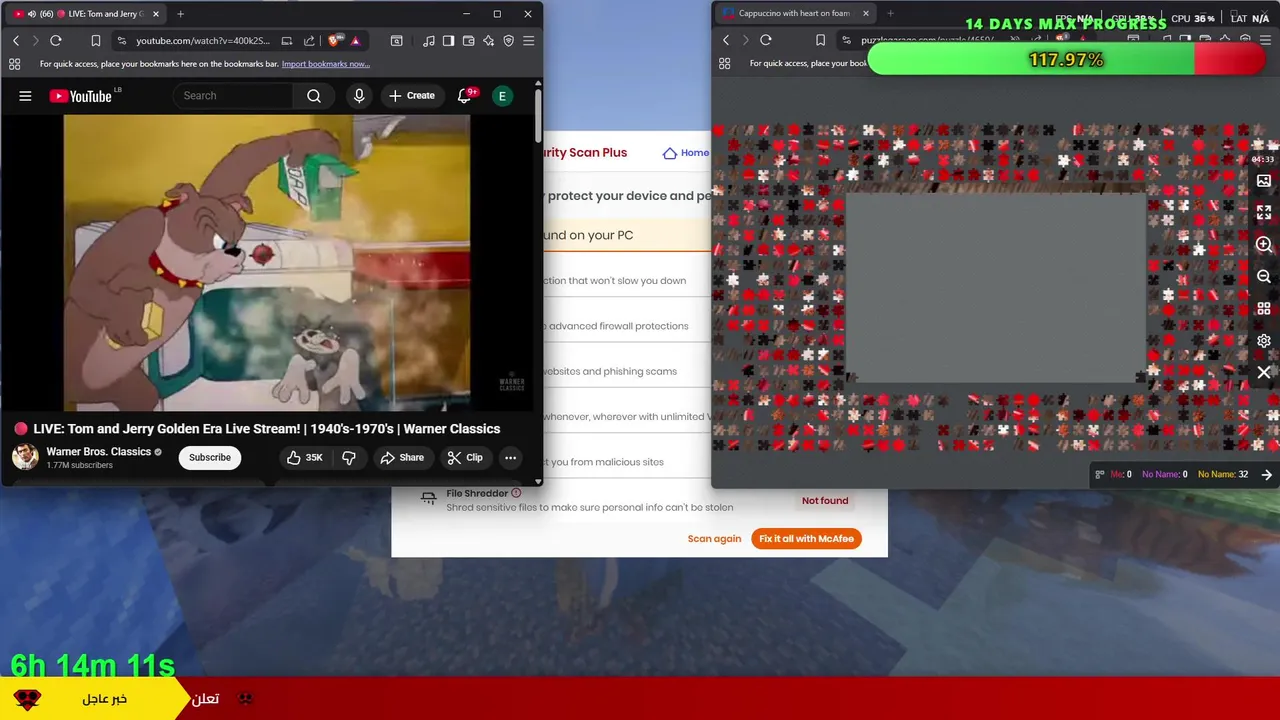The image size is (1280, 720).
Task: Click the Share button under the video
Action: 401,458
